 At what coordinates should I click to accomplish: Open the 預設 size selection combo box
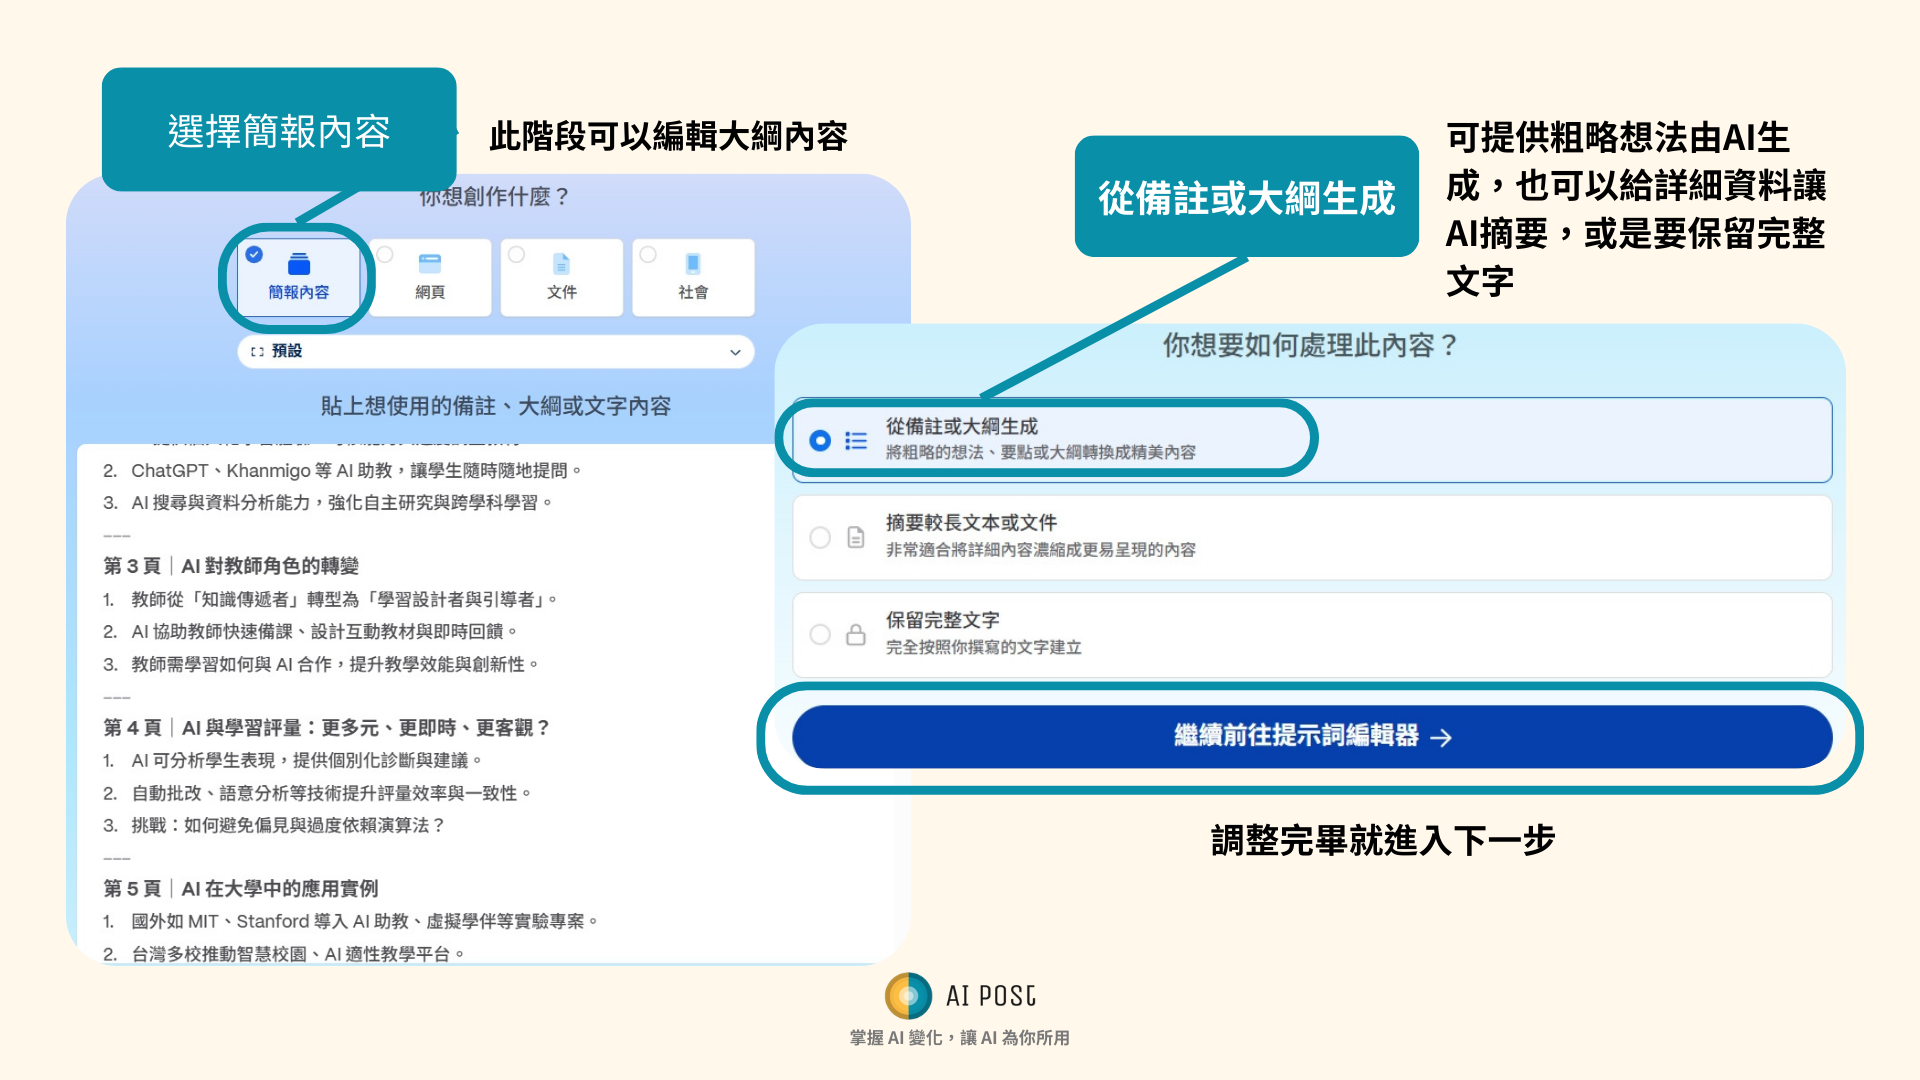pyautogui.click(x=495, y=352)
